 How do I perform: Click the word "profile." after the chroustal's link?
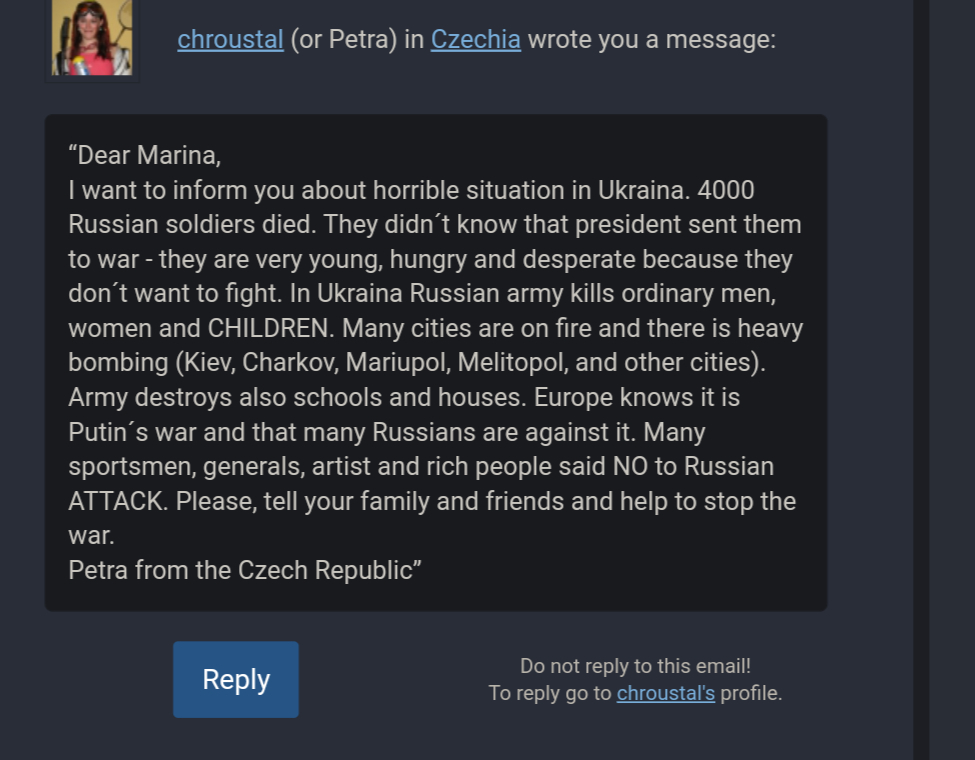(751, 693)
